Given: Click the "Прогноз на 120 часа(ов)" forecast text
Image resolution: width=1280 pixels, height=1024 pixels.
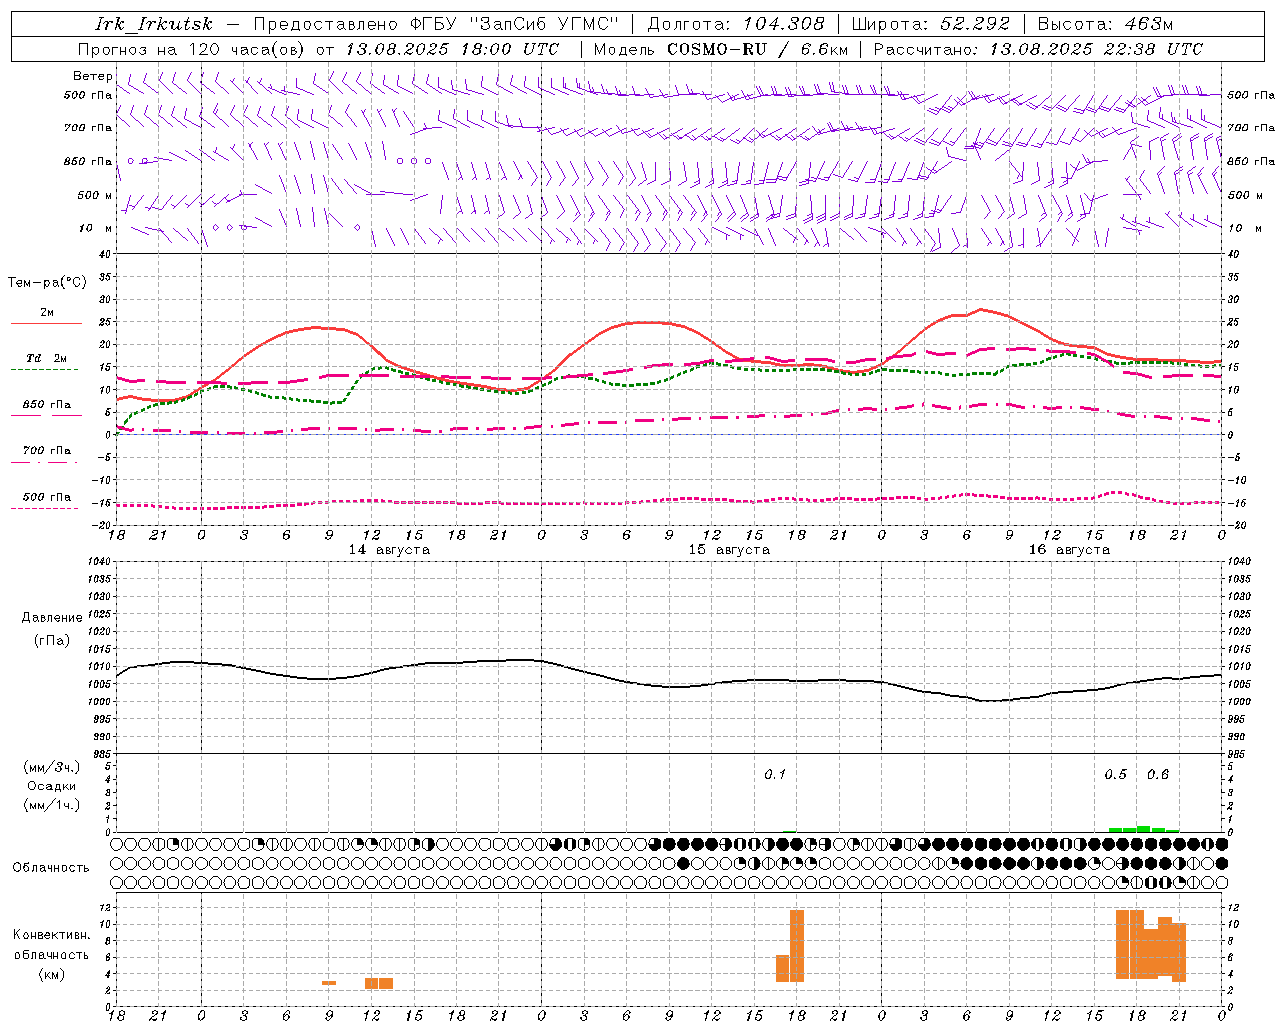Looking at the screenshot, I should click(x=193, y=49).
